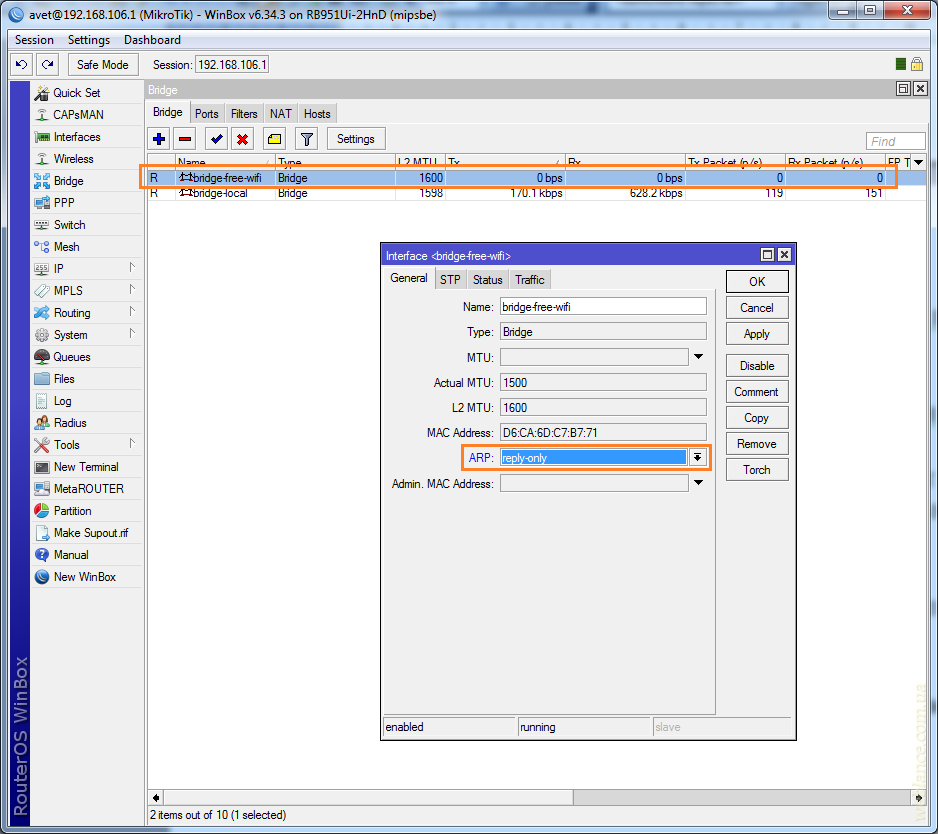
Task: Open Wireless in the sidebar
Action: click(x=73, y=159)
